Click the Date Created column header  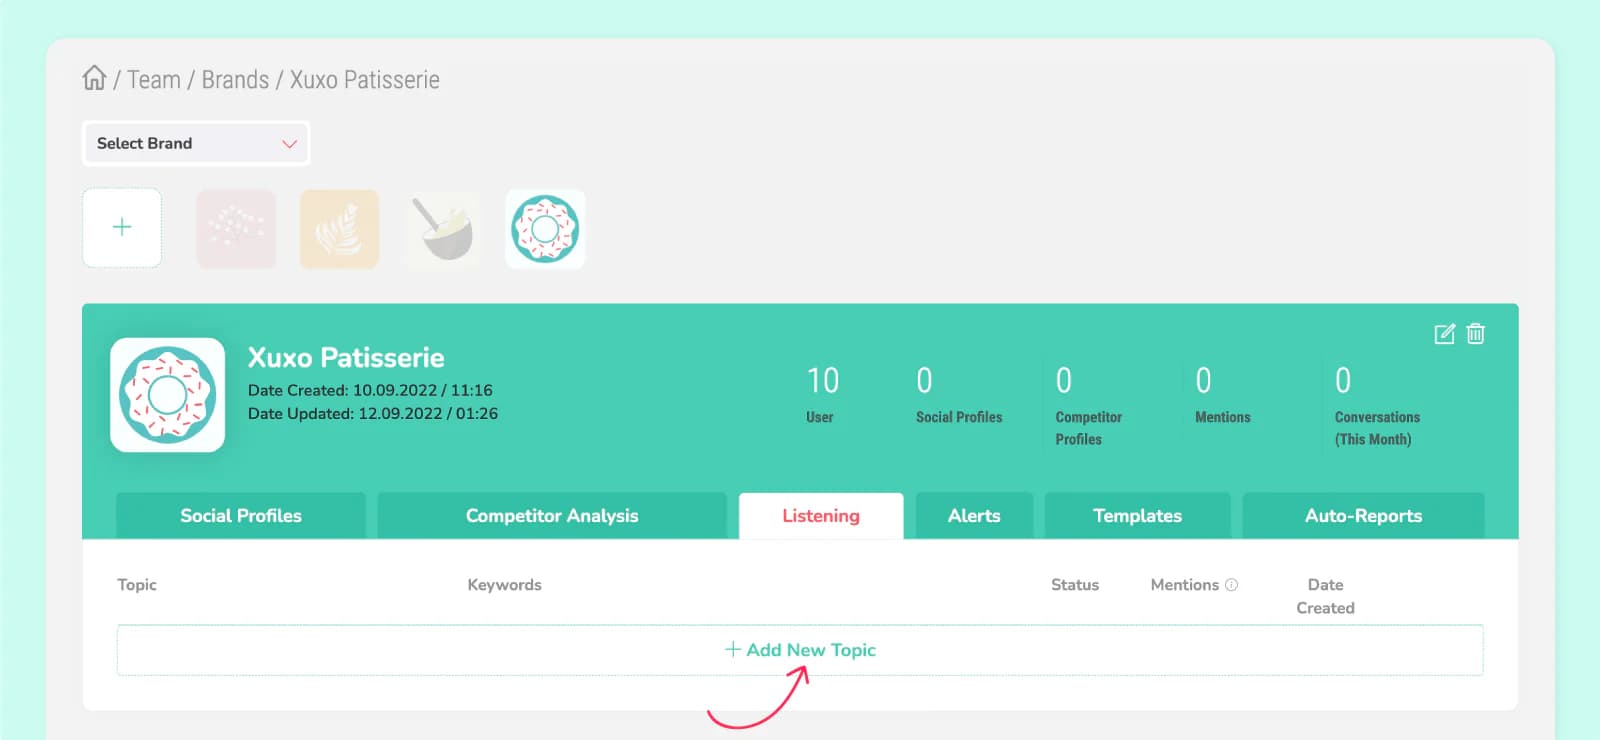click(x=1326, y=596)
